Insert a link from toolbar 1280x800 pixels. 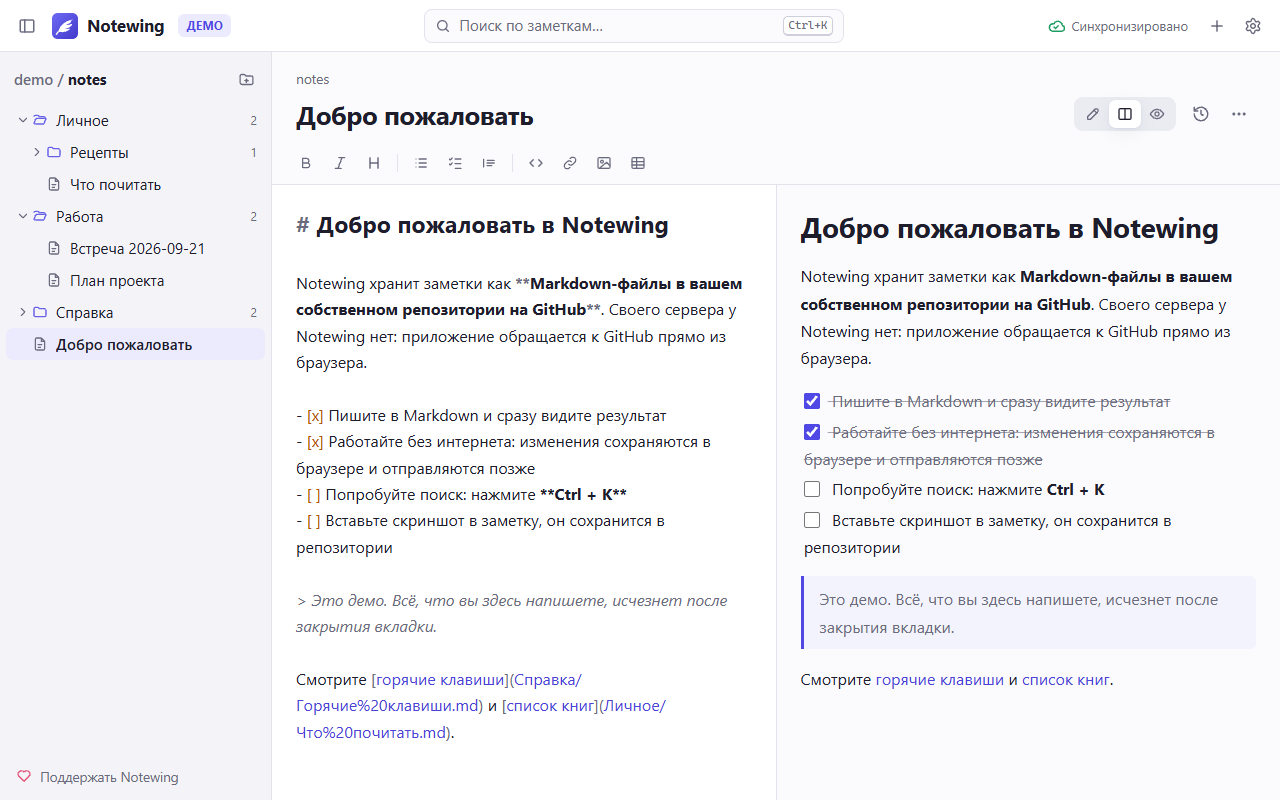tap(570, 163)
